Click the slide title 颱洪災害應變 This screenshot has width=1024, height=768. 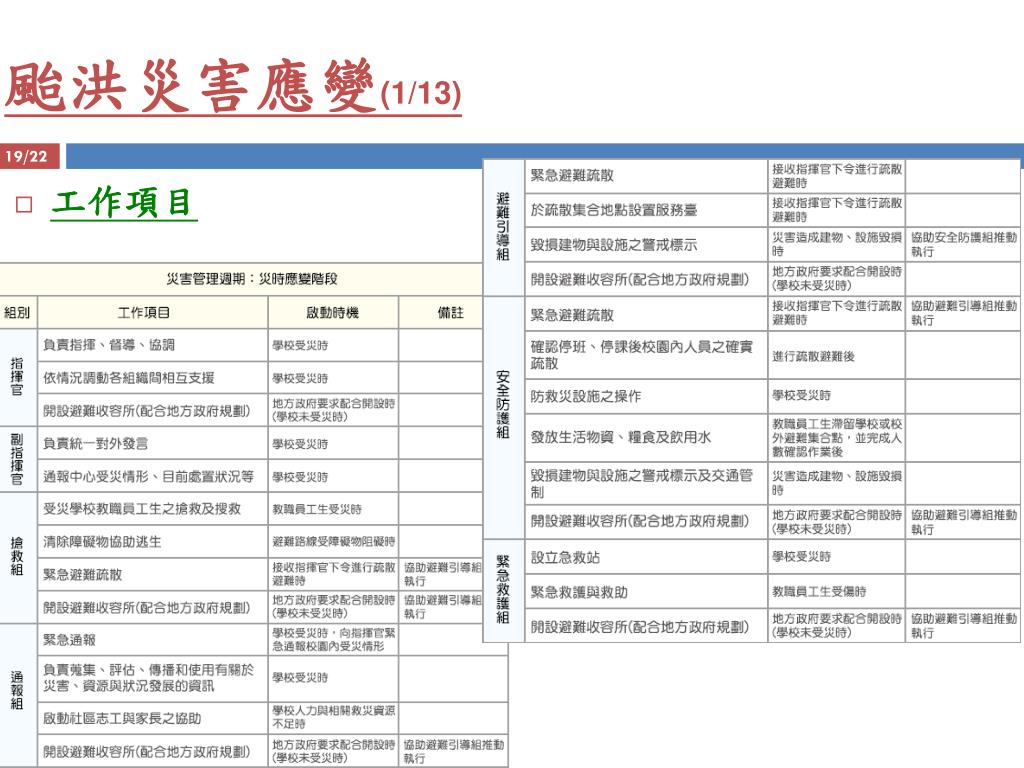click(189, 86)
